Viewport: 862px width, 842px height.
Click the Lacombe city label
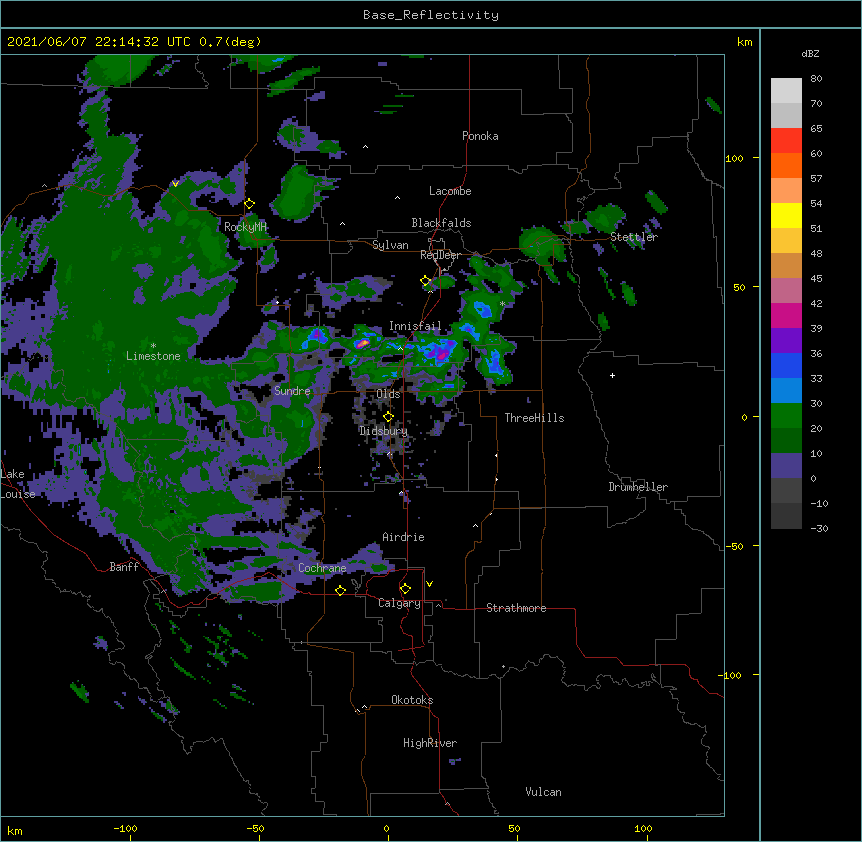tap(450, 191)
